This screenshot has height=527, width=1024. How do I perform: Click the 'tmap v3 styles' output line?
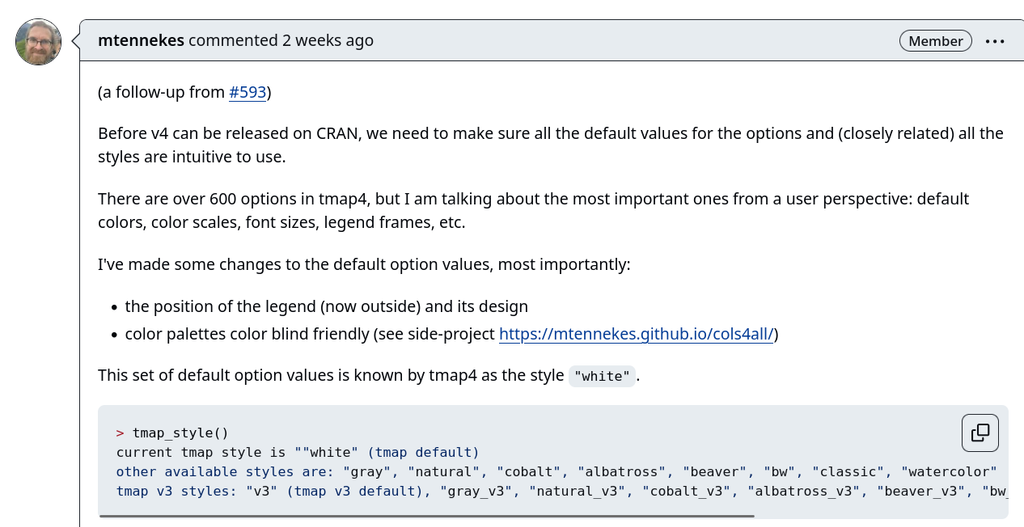[562, 490]
